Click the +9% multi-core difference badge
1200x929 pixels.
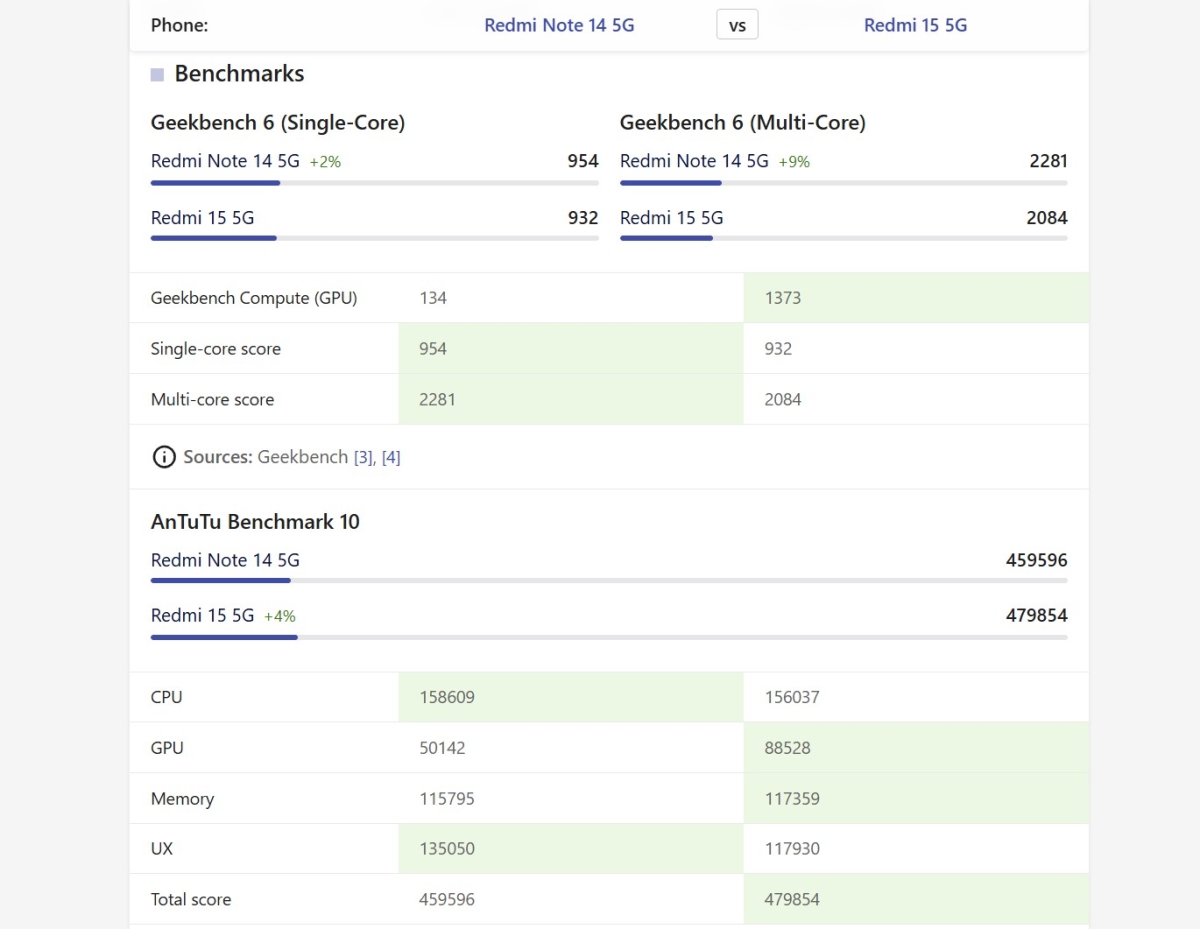coord(794,161)
